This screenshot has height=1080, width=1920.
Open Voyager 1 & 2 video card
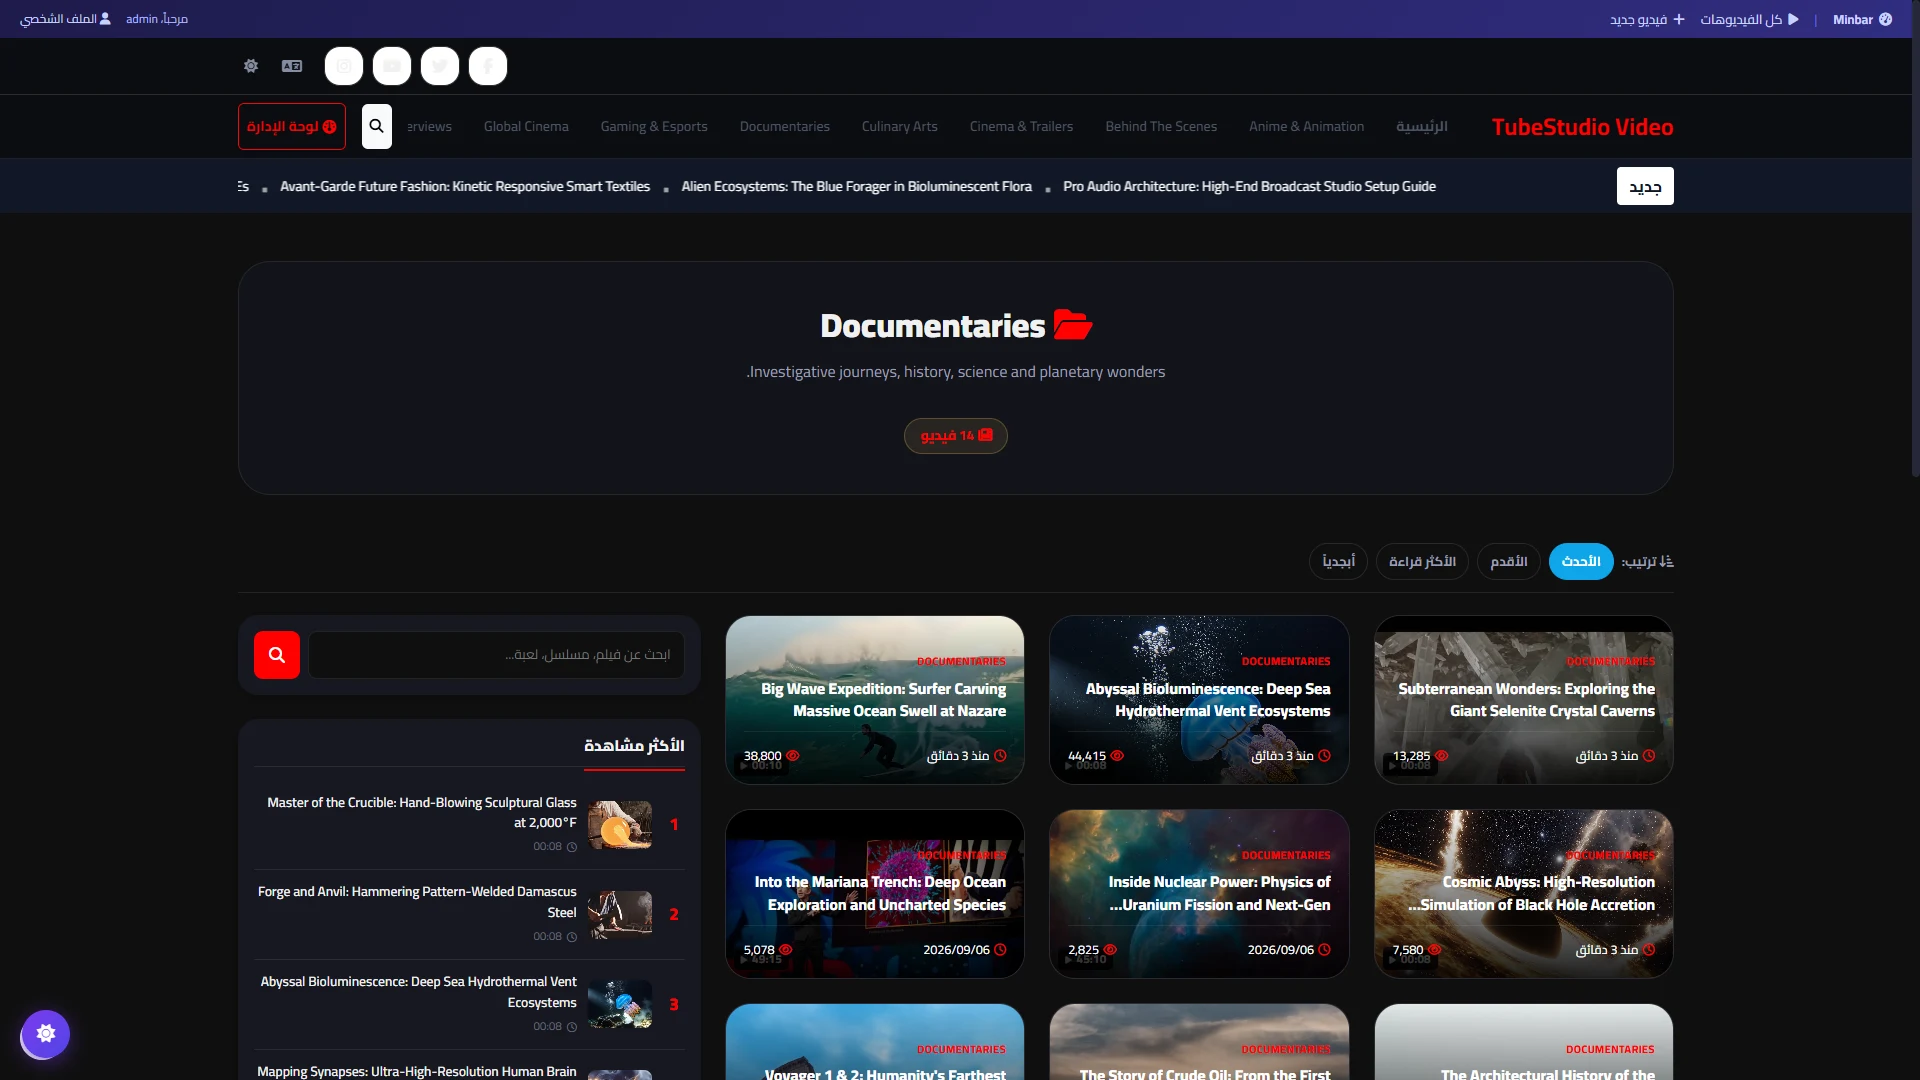click(x=875, y=1042)
